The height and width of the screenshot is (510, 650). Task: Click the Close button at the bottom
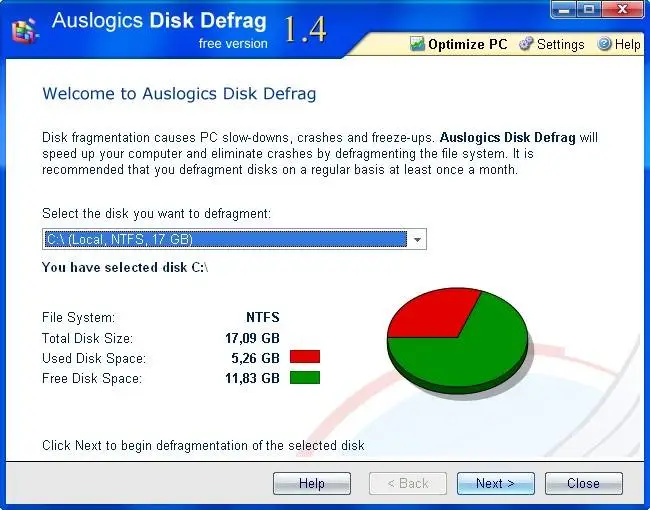[x=584, y=483]
